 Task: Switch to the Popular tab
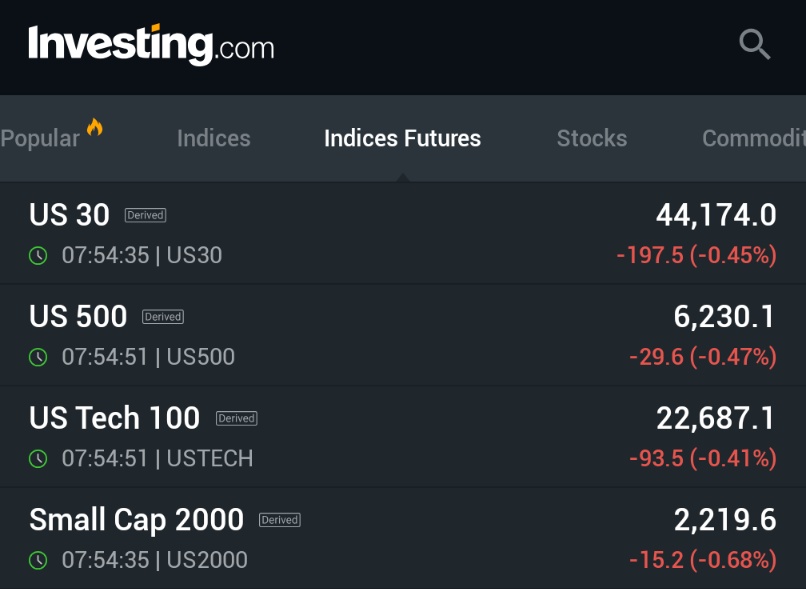(x=40, y=138)
